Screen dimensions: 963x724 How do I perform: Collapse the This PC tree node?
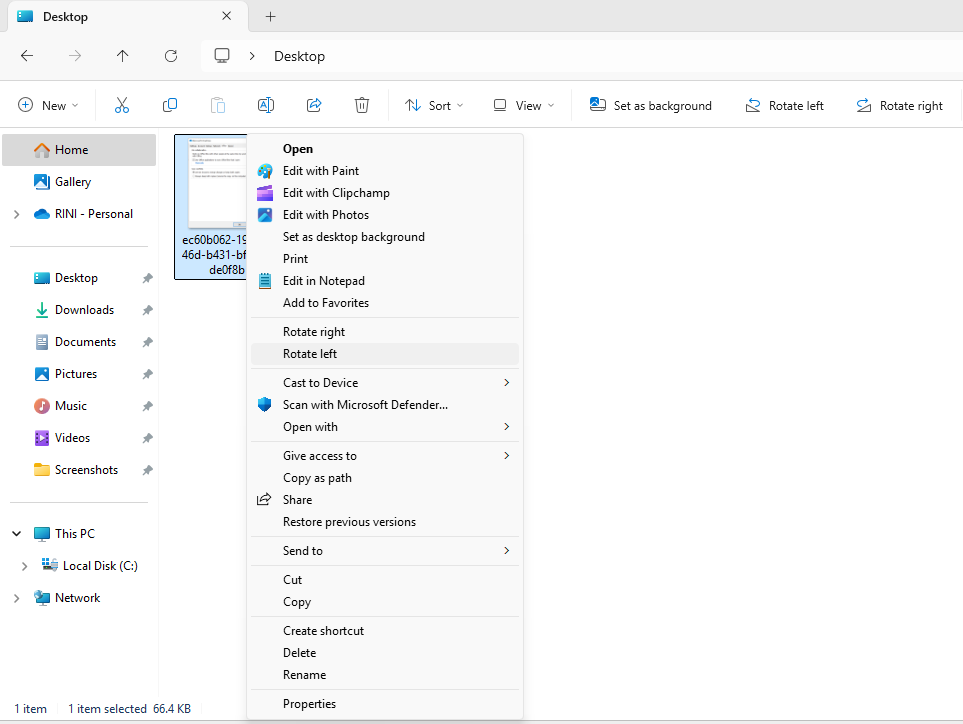coord(16,534)
